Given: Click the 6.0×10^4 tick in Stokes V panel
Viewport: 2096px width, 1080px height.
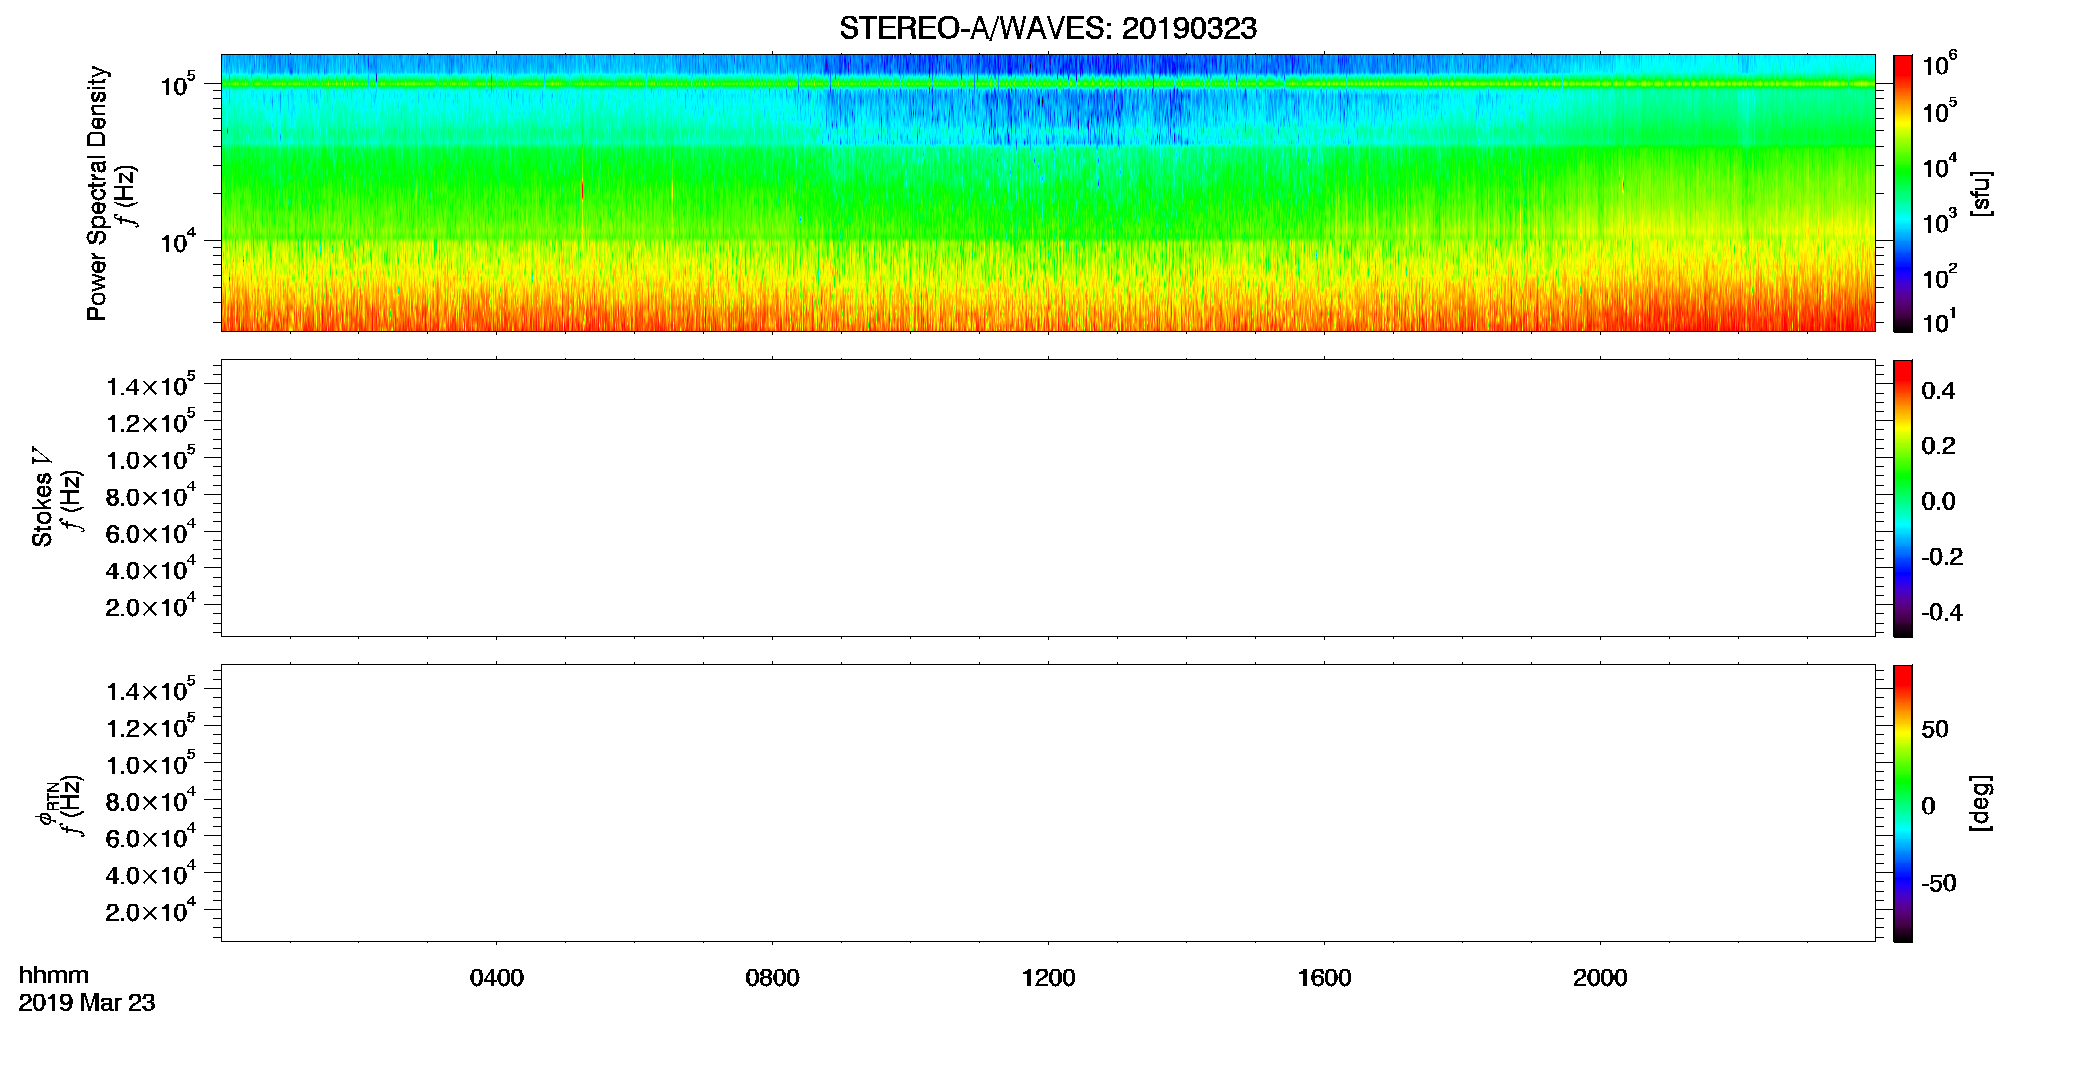Looking at the screenshot, I should pos(151,532).
